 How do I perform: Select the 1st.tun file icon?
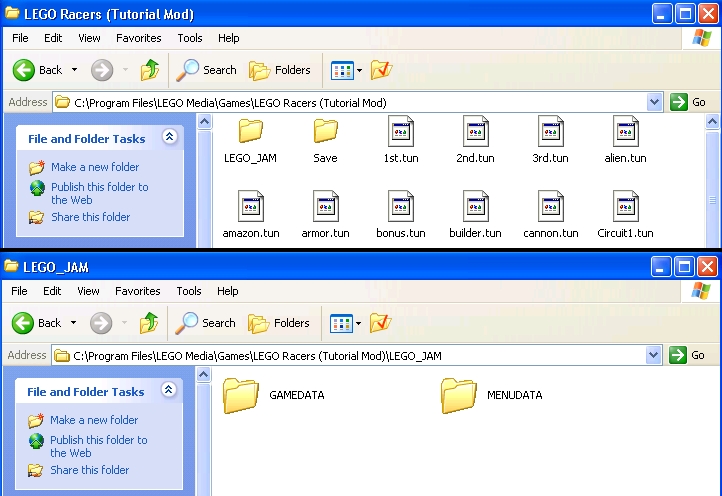(401, 131)
